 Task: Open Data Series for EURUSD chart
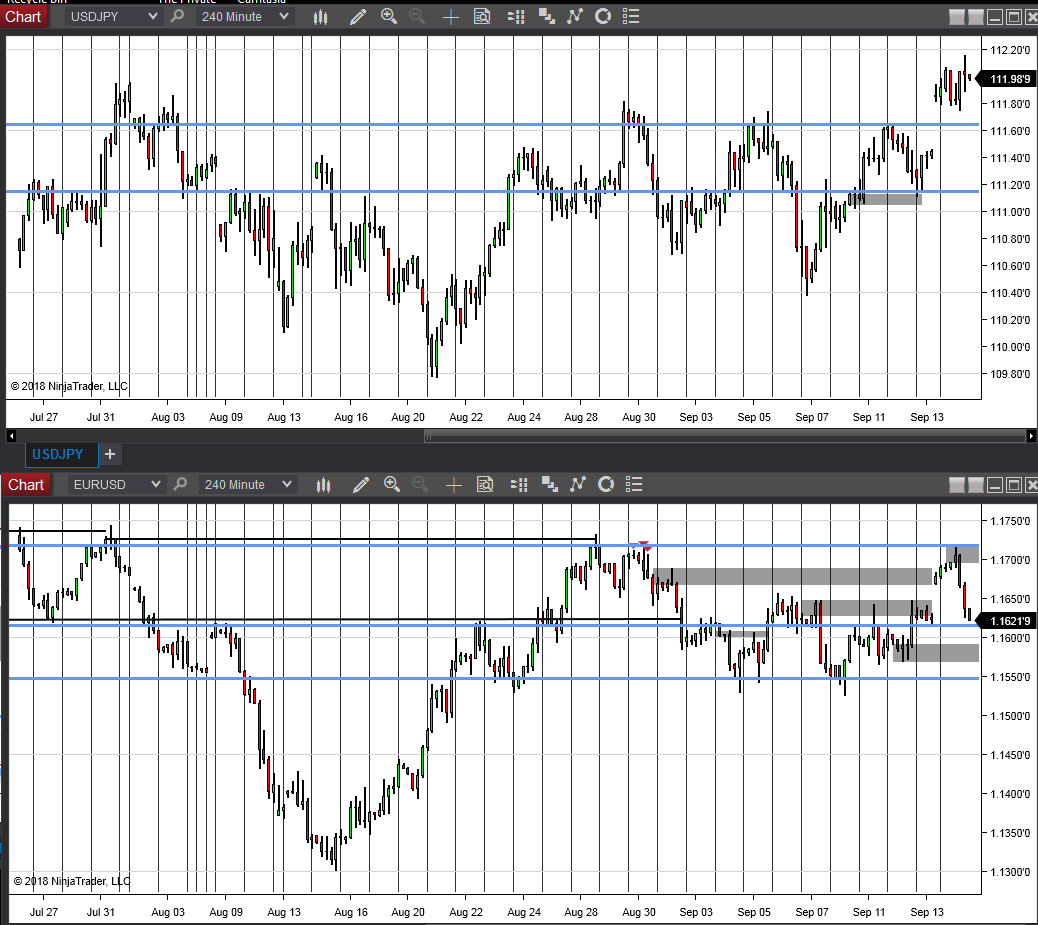(549, 485)
